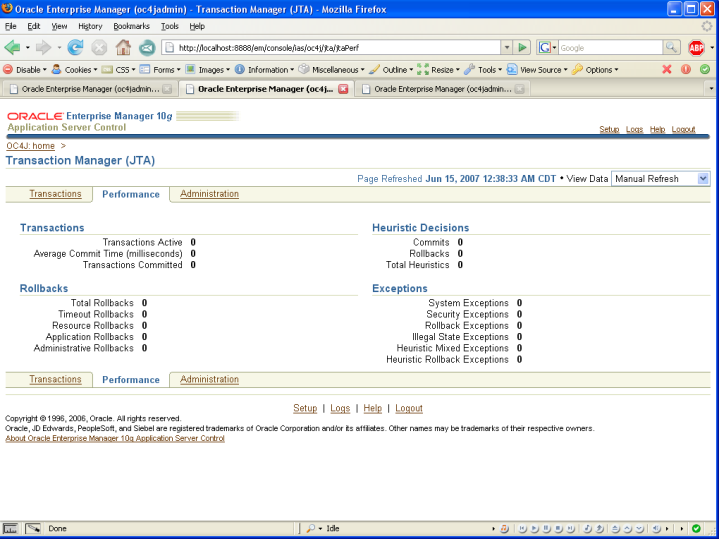Click the green Go arrow beside address bar
Viewport: 719px width, 539px height.
pos(522,47)
